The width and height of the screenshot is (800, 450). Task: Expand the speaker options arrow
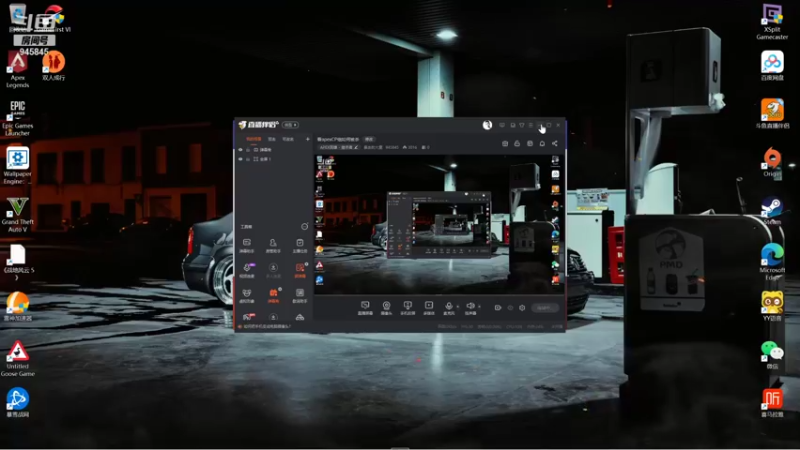(479, 307)
